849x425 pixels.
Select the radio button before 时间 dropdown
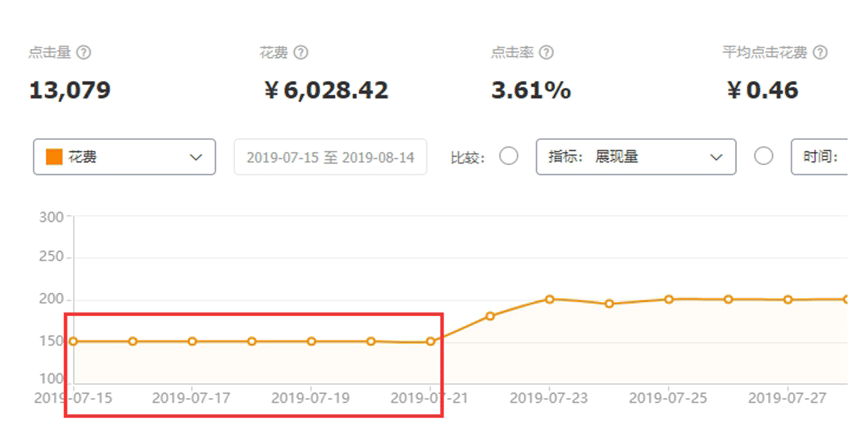pyautogui.click(x=764, y=156)
